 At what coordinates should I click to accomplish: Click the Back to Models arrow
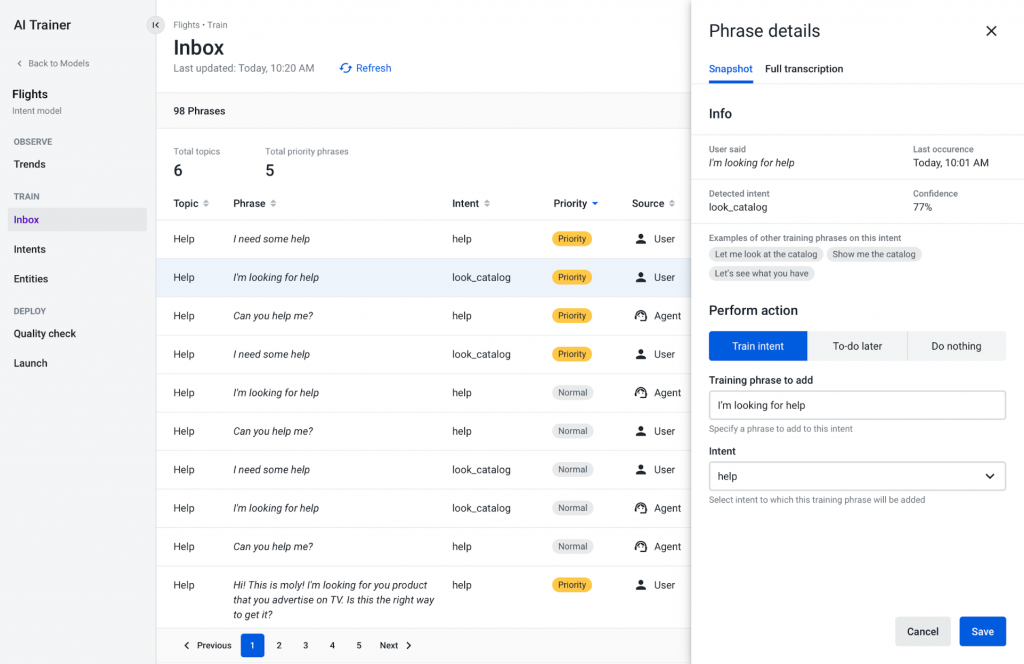19,63
